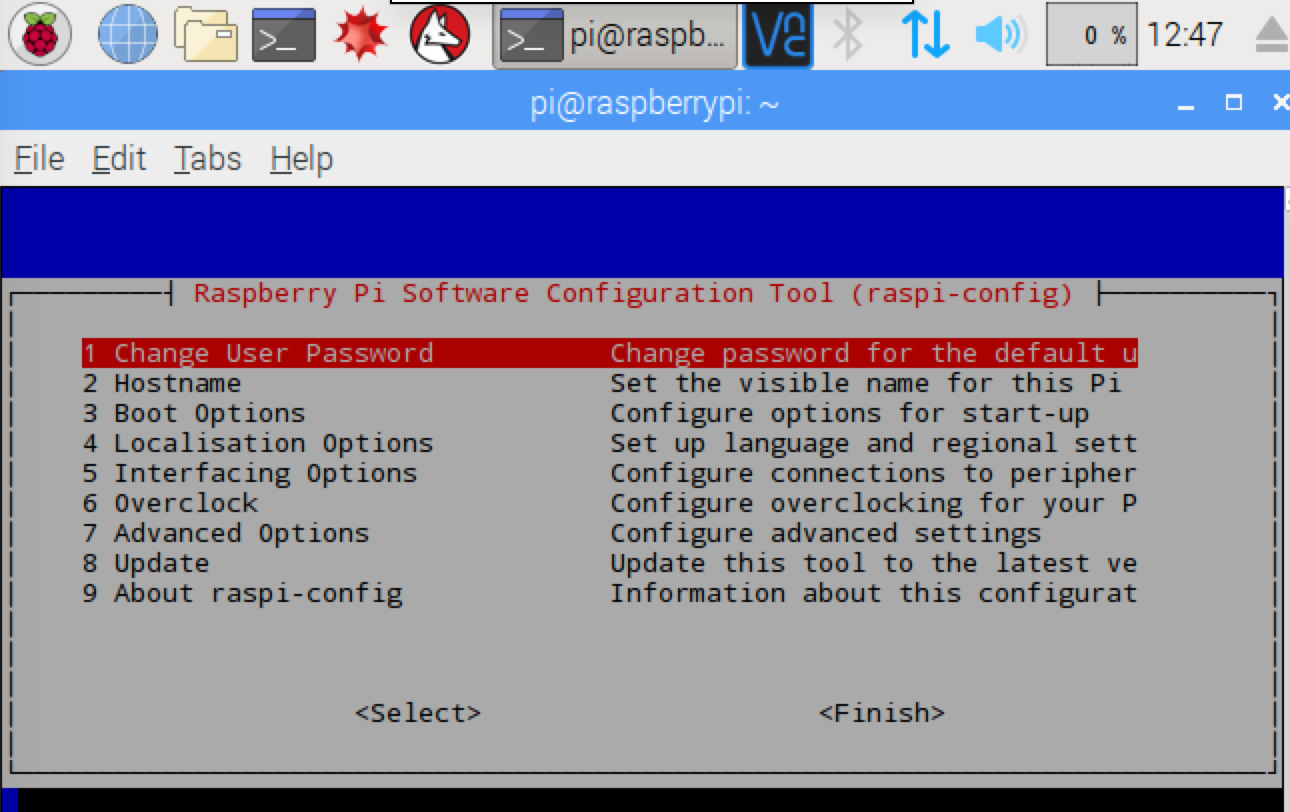Click the pi@raspberrypi: ~ window title bar

[645, 103]
